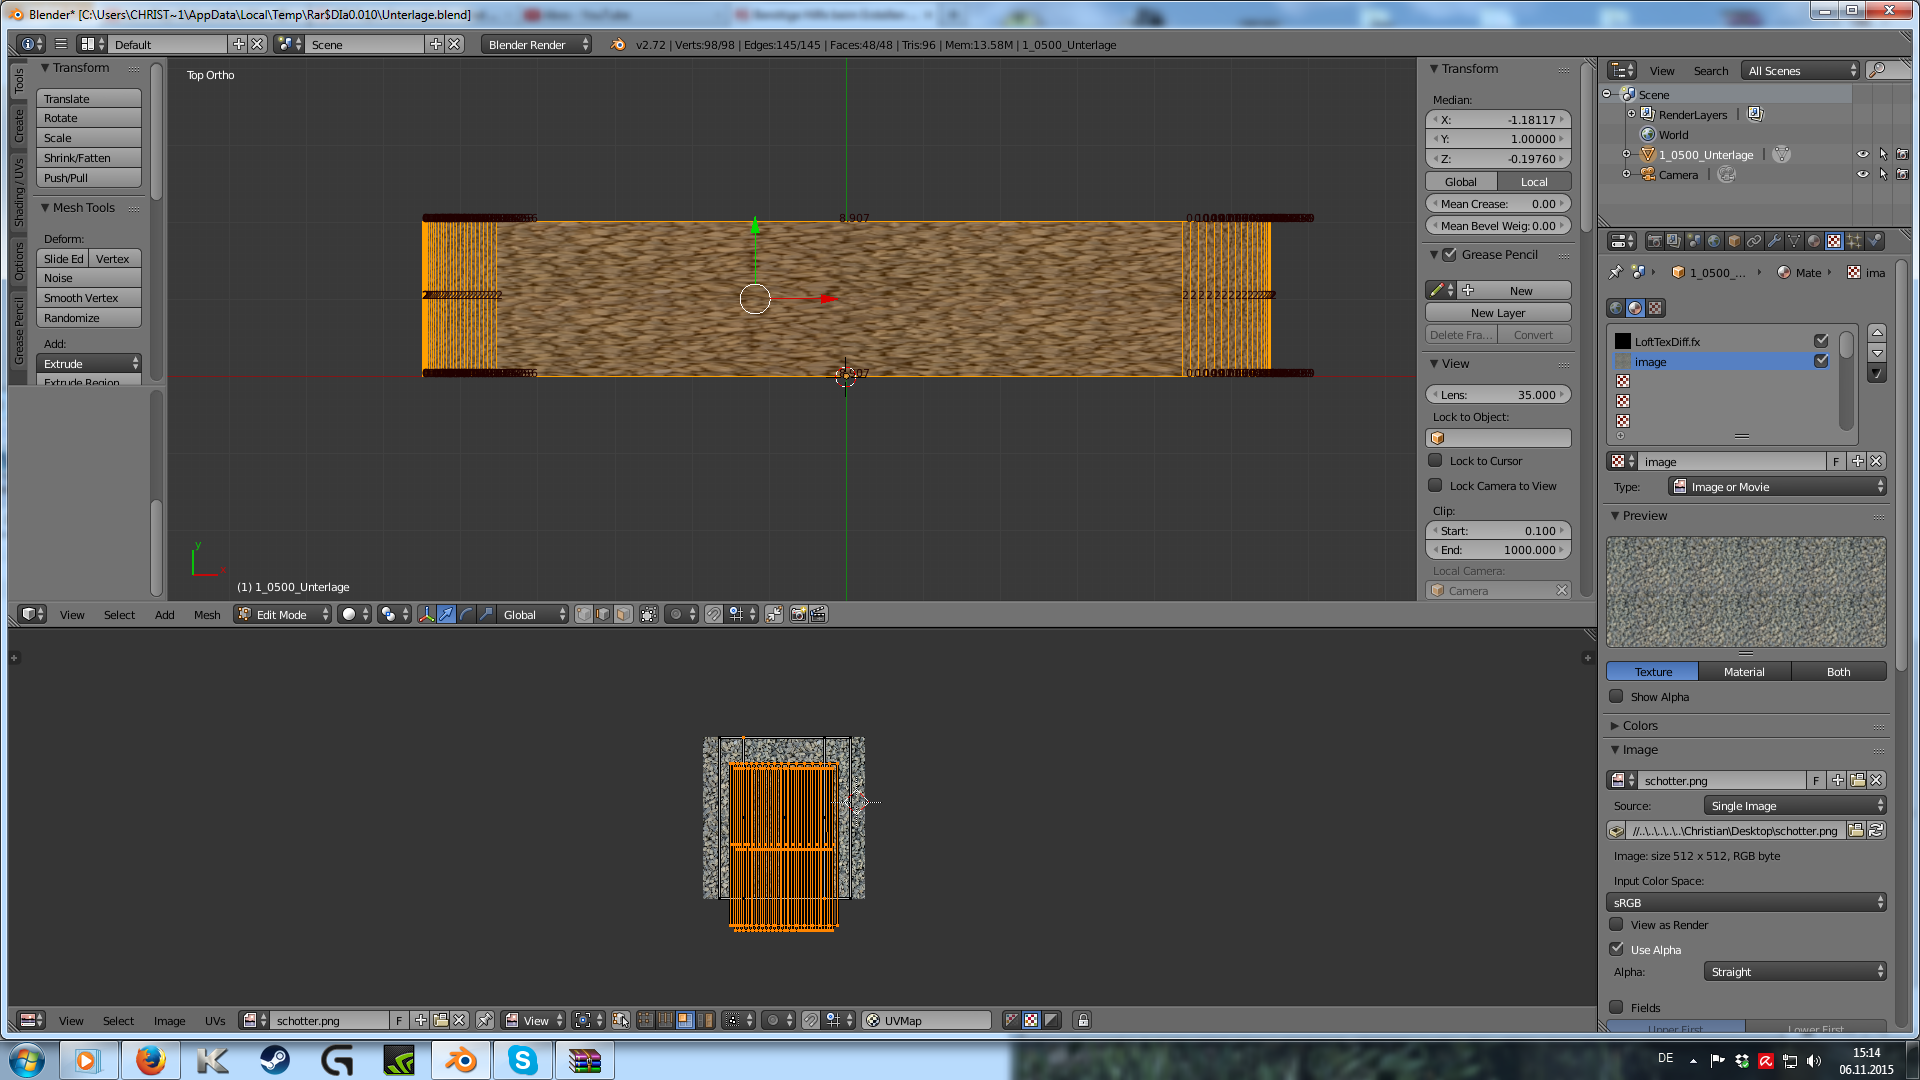Open the Edit Mode dropdown
Screen dimensions: 1920x1080
point(283,614)
